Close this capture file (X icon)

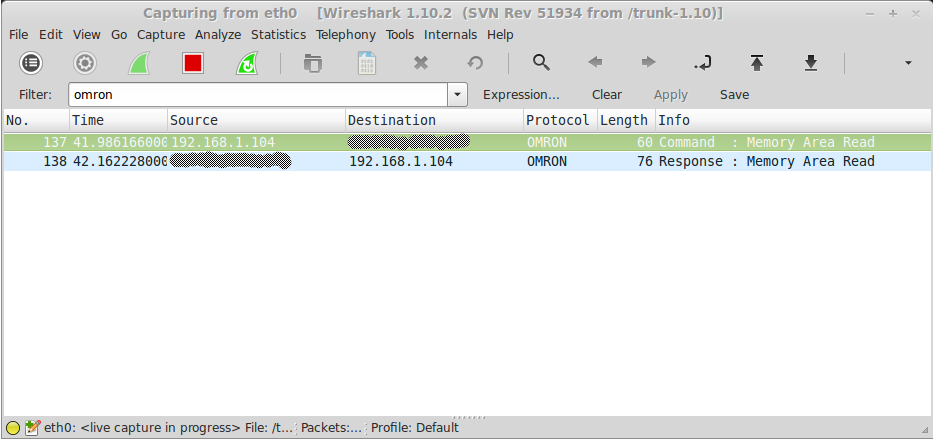coord(421,62)
